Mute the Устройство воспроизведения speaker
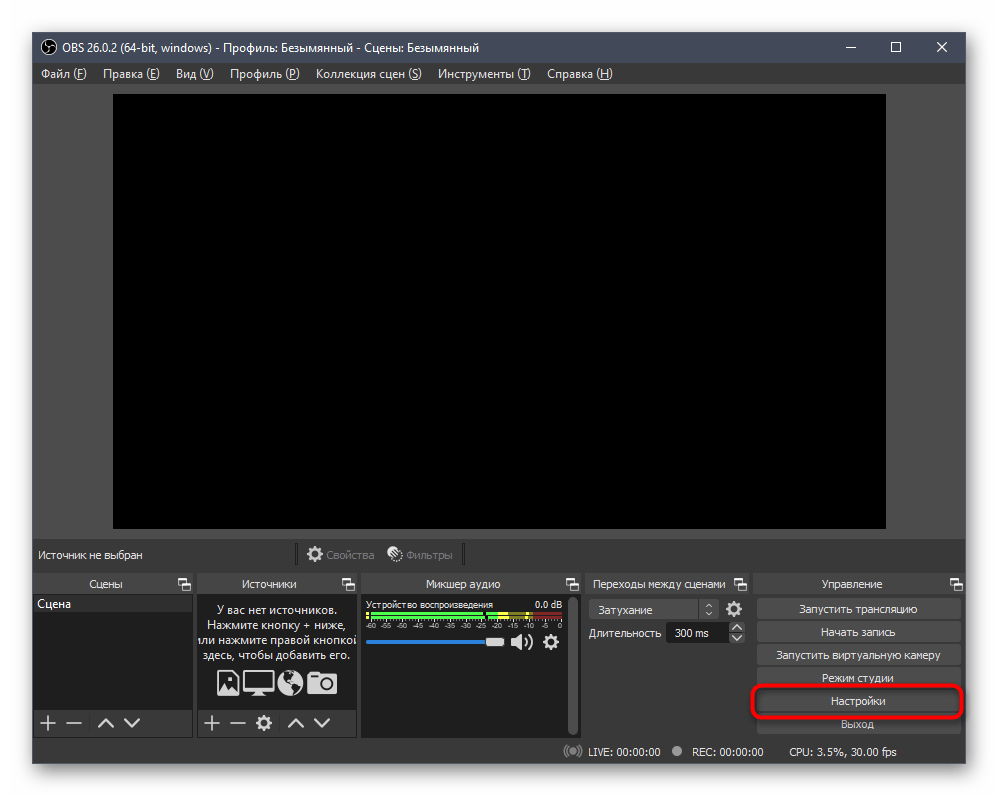998x796 pixels. click(522, 642)
